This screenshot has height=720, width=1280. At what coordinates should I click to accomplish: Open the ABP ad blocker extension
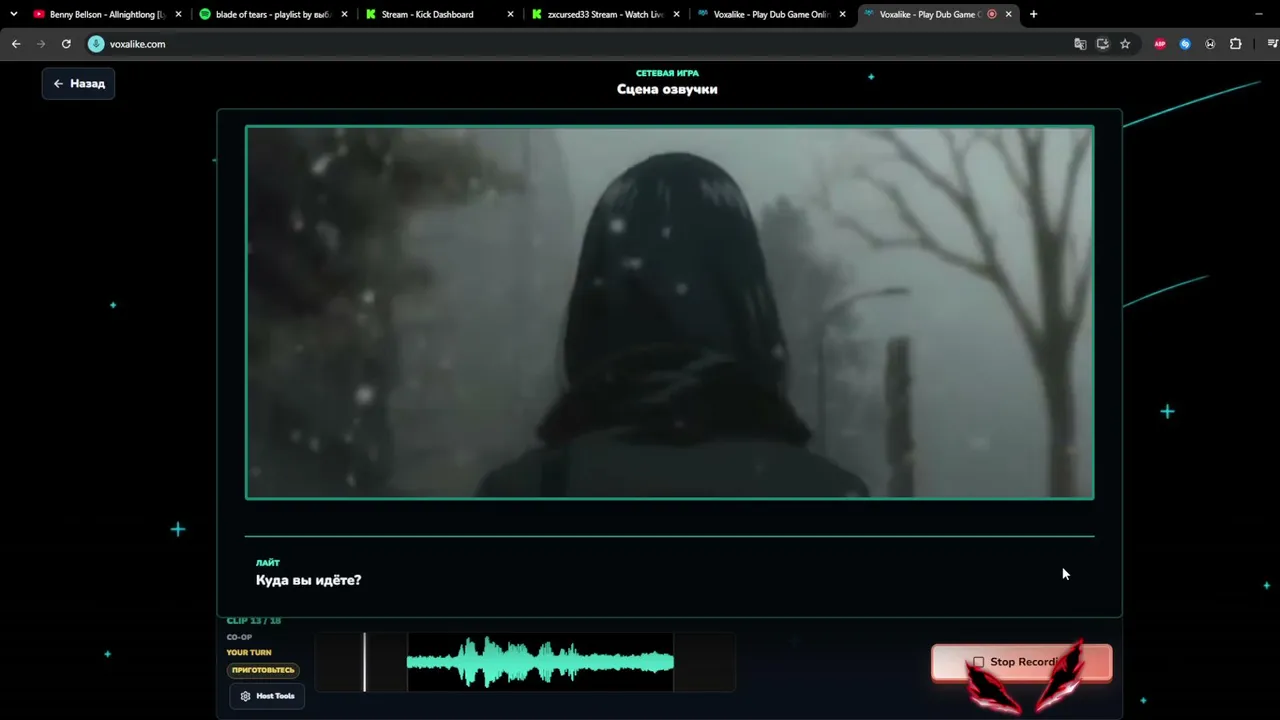1160,44
